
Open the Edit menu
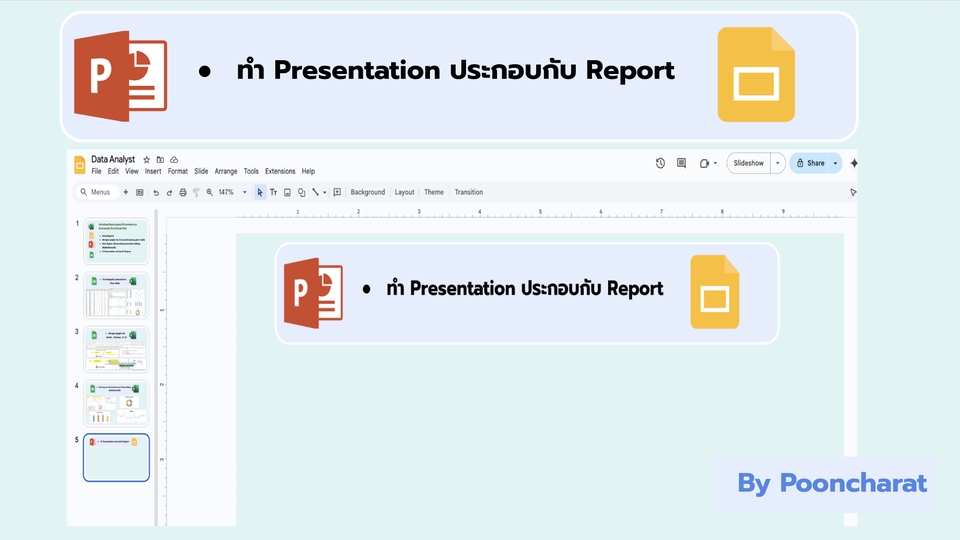(x=113, y=171)
